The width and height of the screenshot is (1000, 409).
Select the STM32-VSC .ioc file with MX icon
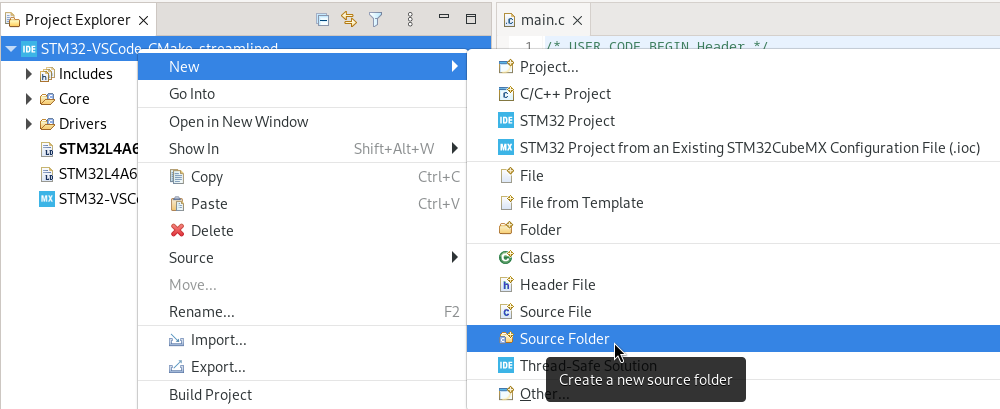coord(98,198)
